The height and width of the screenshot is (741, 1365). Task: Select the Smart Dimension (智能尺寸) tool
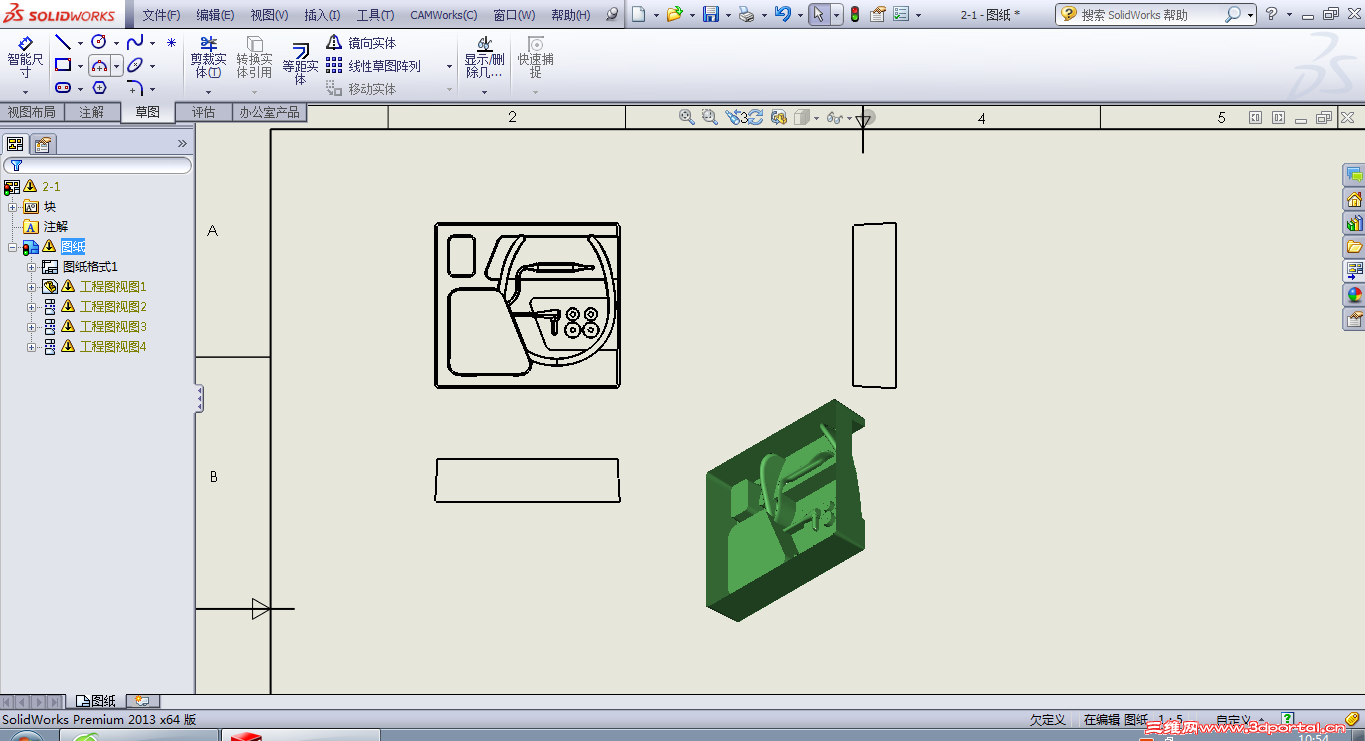[25, 59]
